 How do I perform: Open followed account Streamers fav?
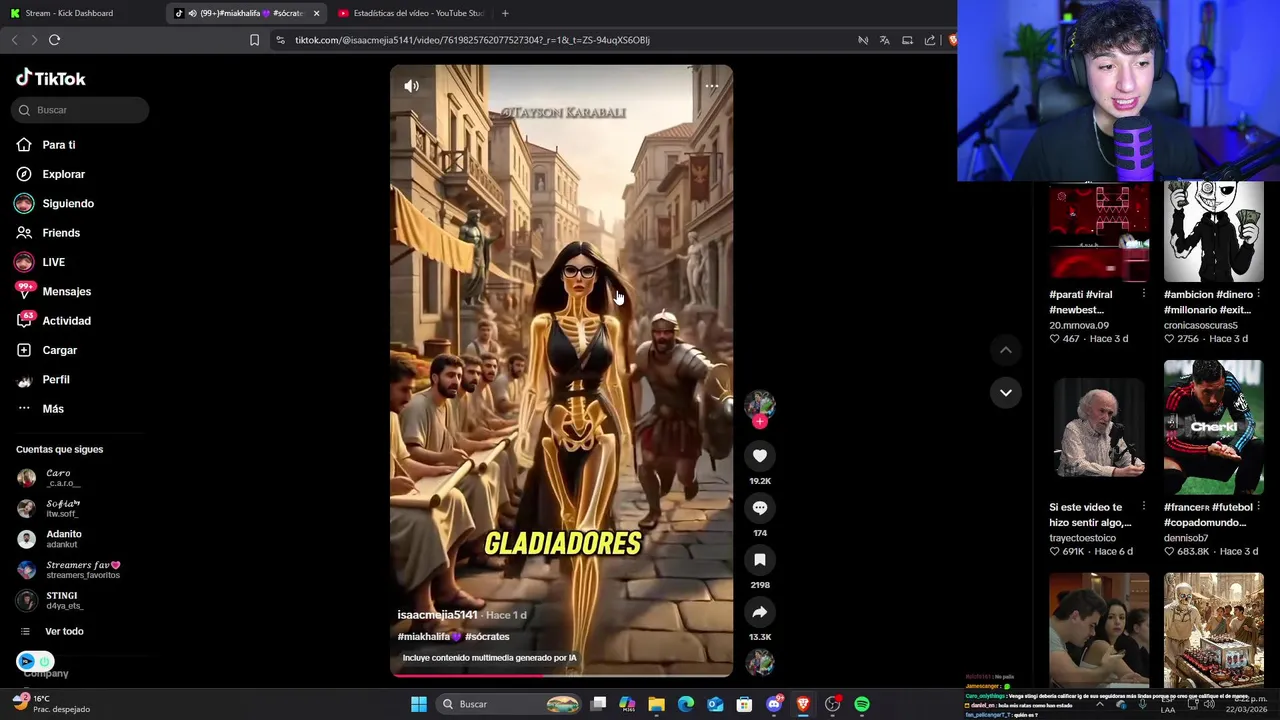[68, 570]
